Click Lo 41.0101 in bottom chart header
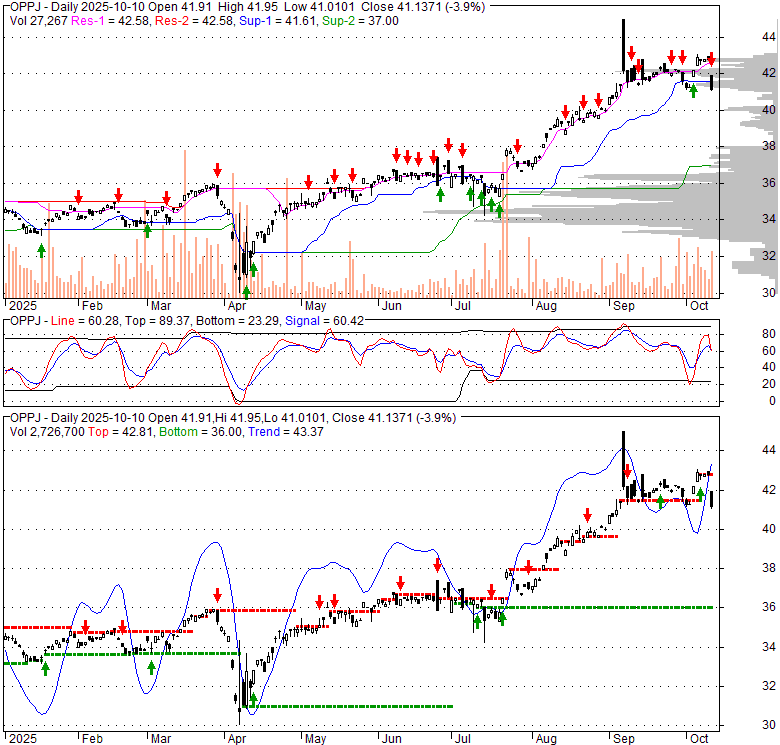The height and width of the screenshot is (745, 780). (x=295, y=418)
